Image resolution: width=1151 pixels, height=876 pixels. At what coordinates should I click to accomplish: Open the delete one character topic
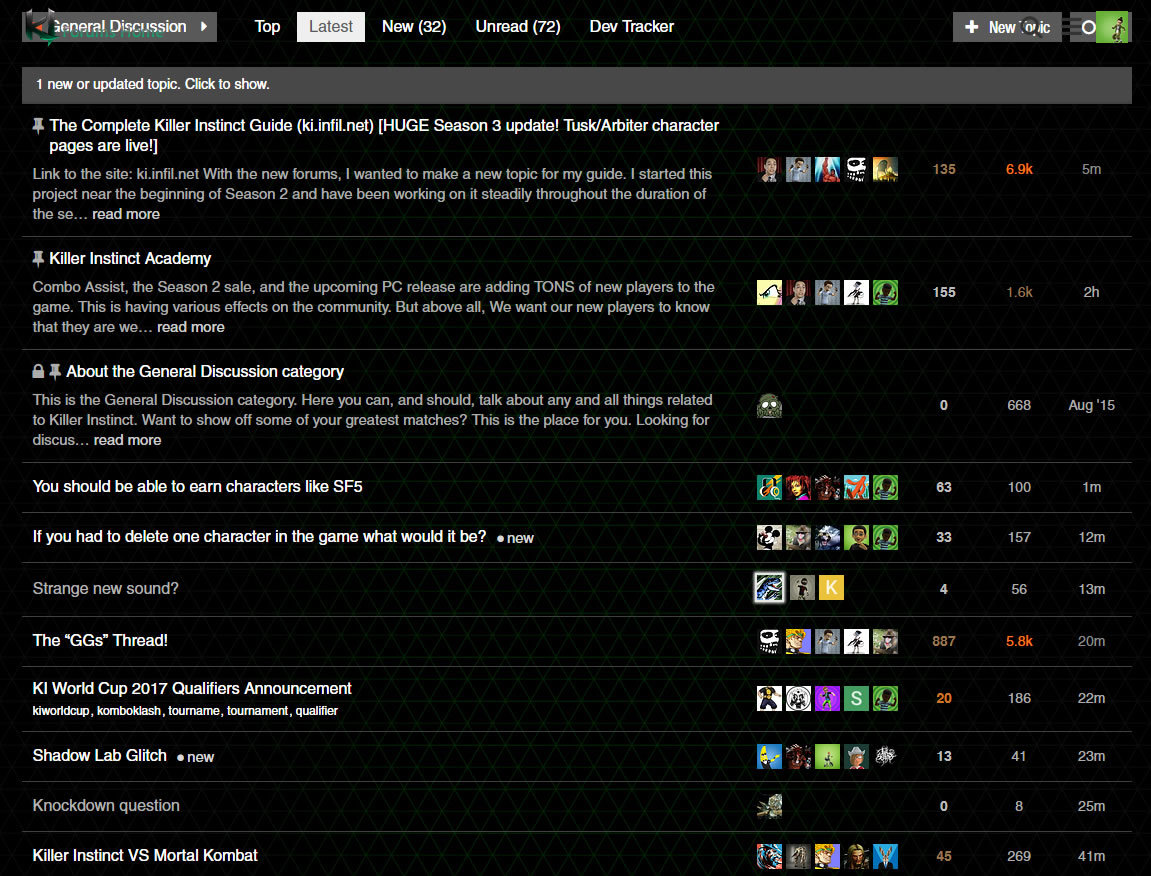(x=259, y=537)
